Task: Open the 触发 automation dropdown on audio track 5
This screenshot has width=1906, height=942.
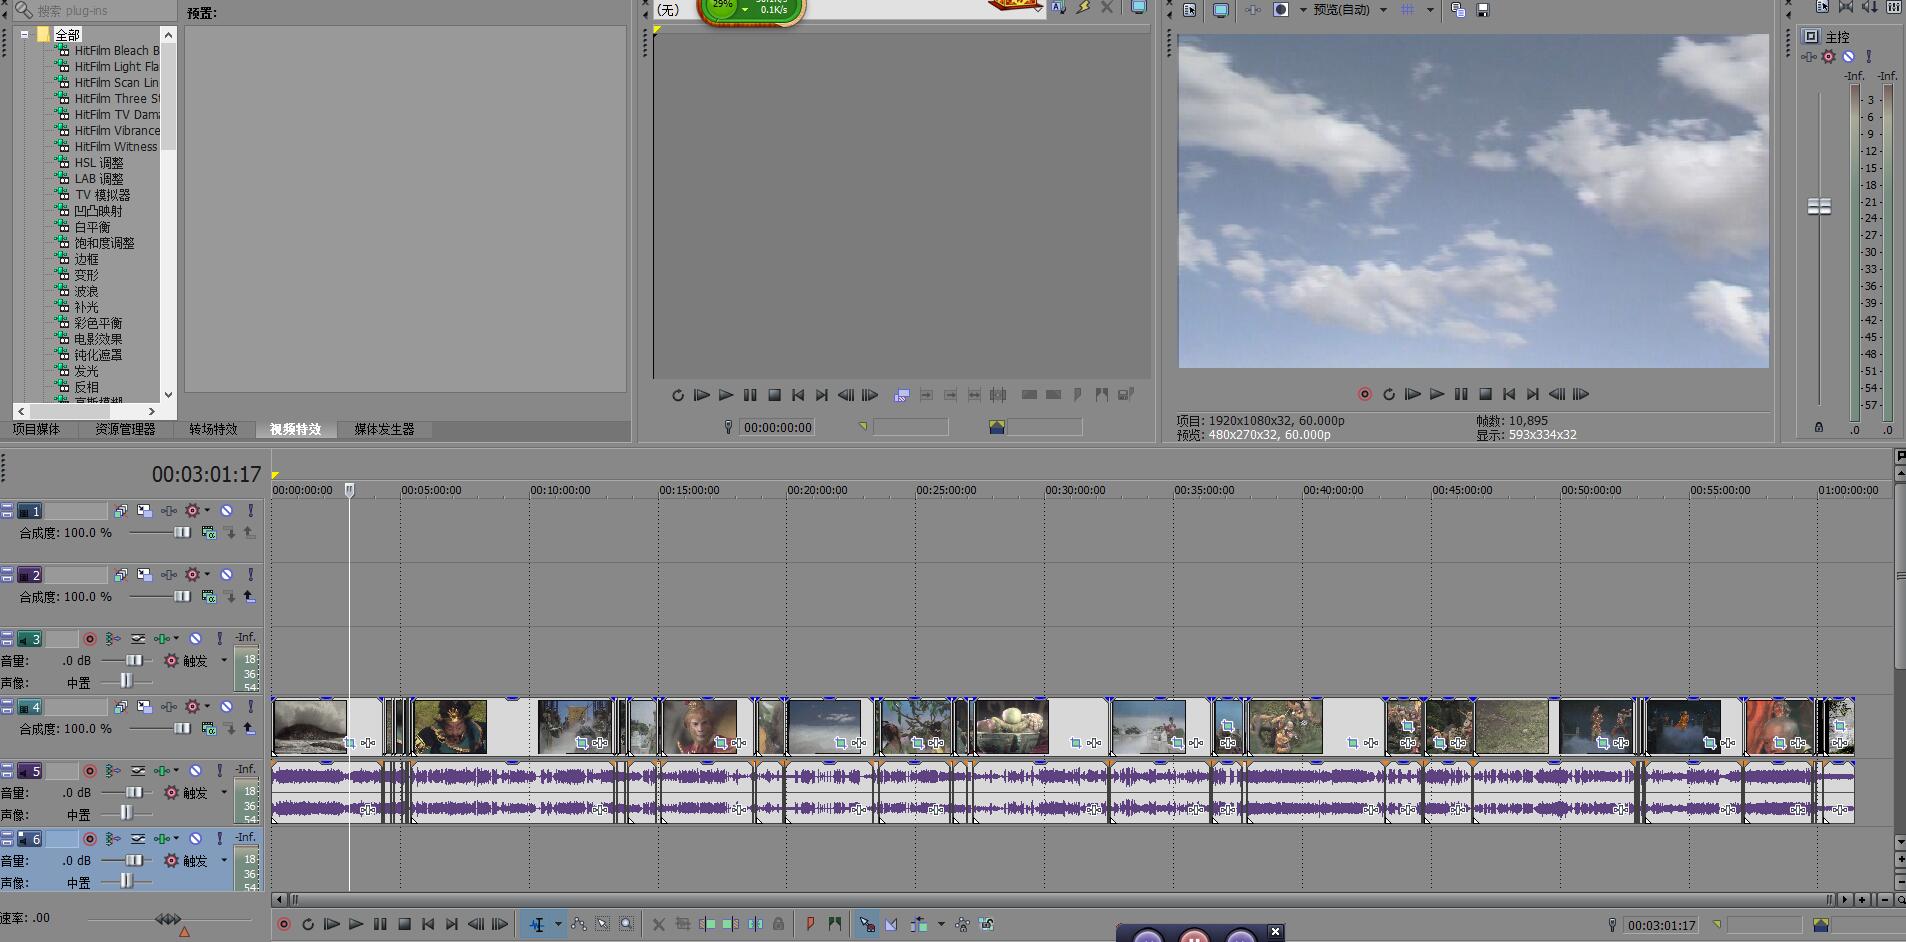Action: (x=224, y=793)
